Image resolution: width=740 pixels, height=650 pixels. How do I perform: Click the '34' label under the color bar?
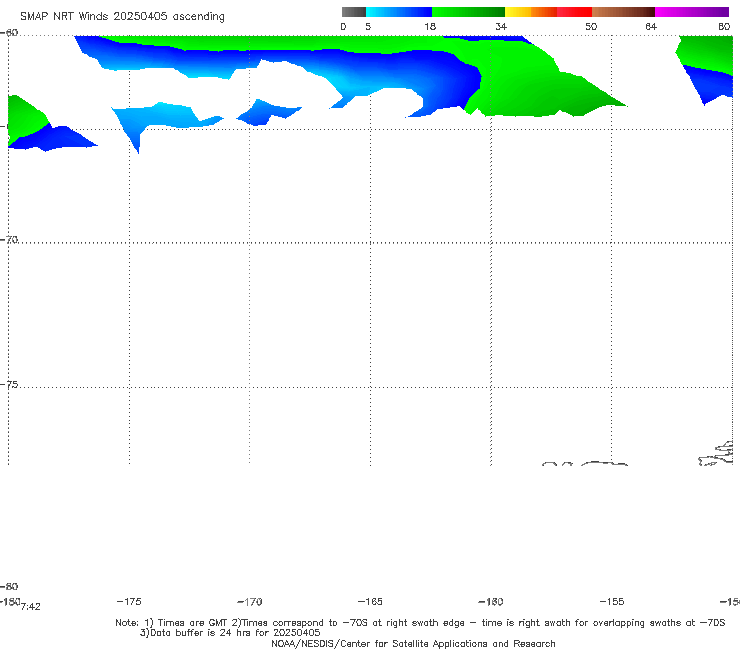(x=501, y=27)
